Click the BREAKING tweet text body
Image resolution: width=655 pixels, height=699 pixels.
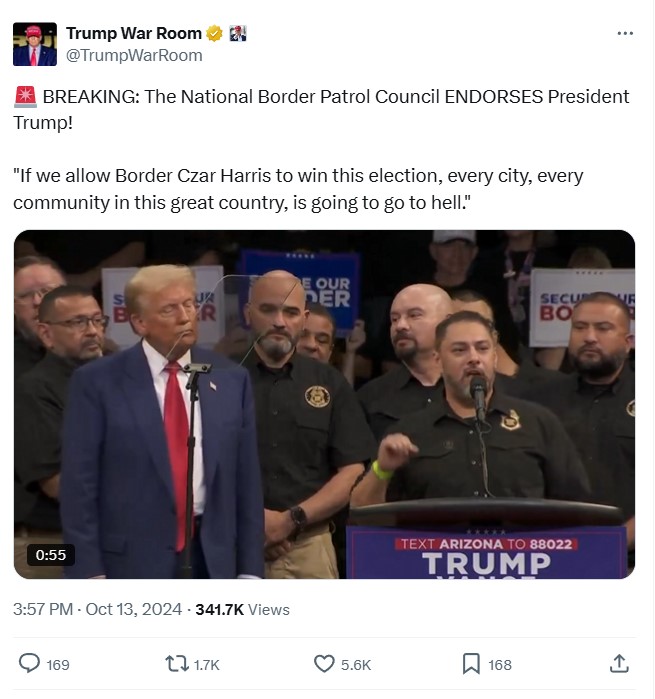(x=321, y=150)
